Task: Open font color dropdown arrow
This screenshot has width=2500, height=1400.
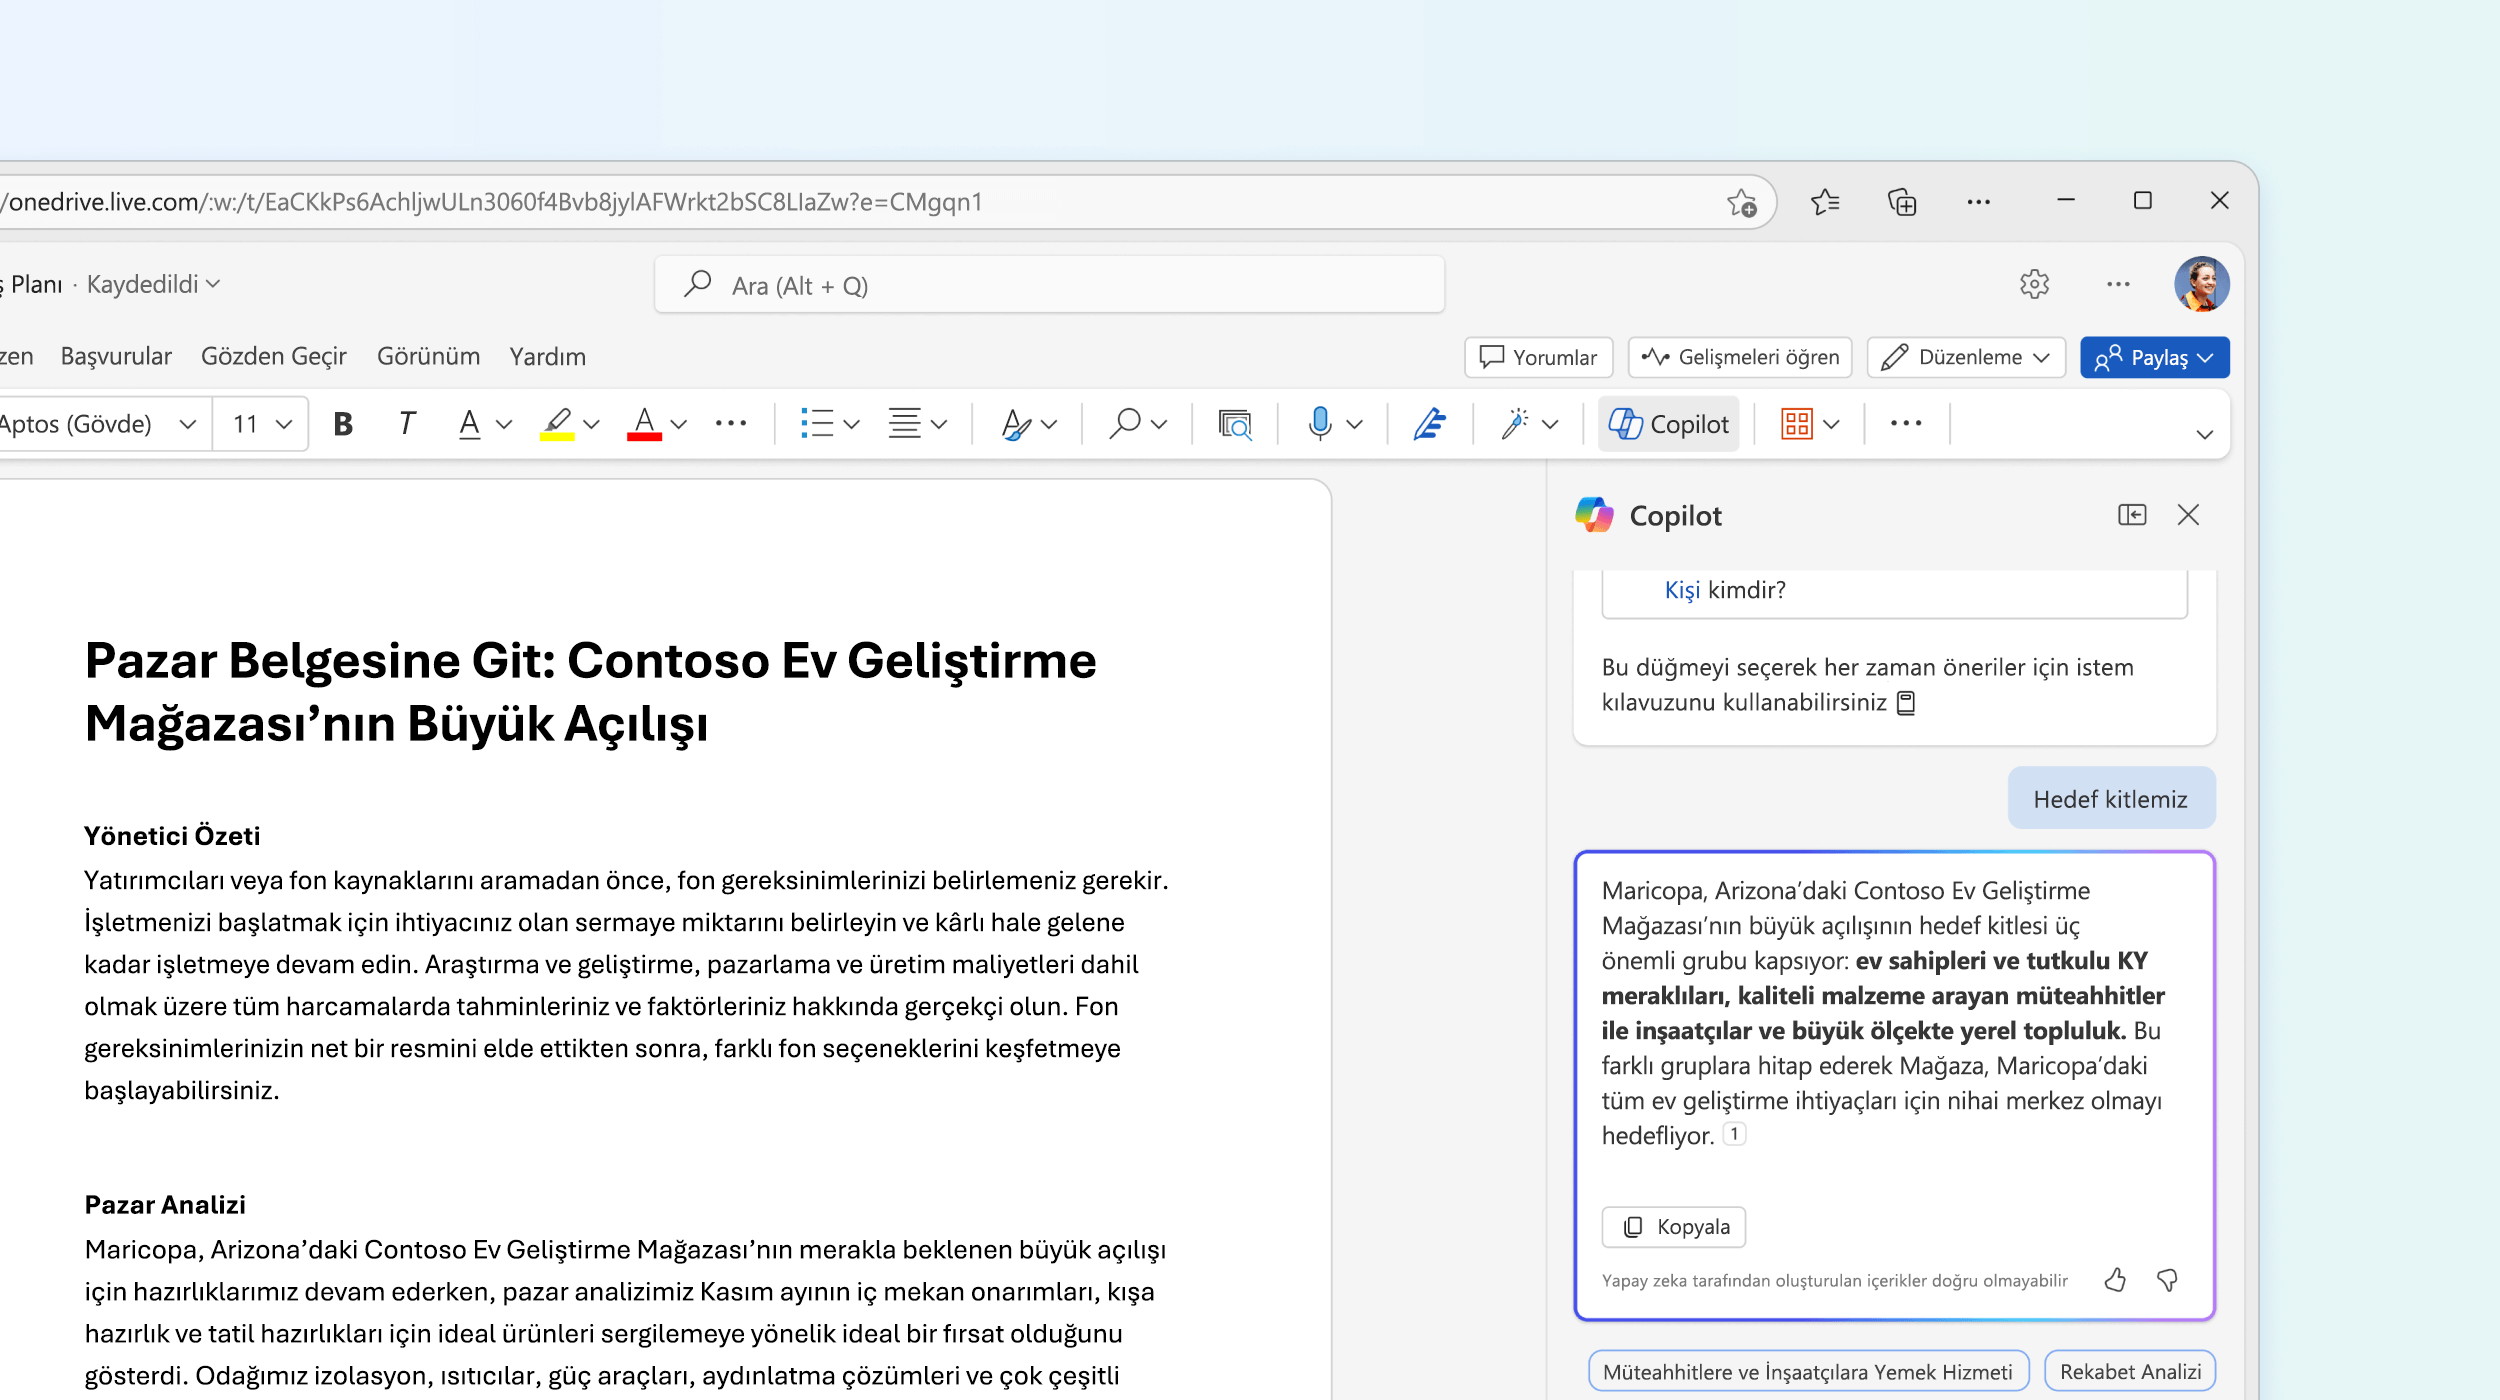Action: (x=679, y=425)
